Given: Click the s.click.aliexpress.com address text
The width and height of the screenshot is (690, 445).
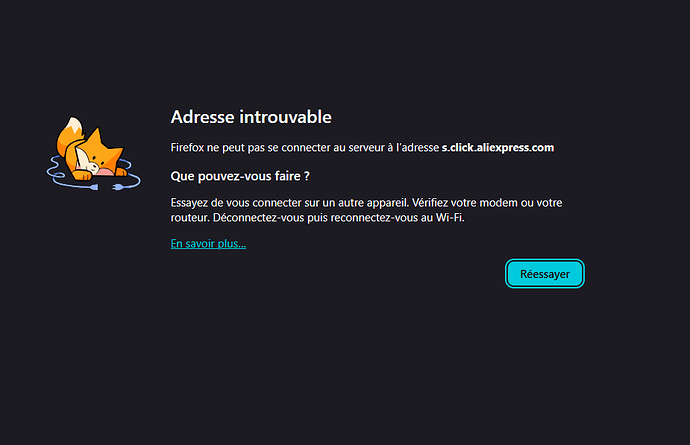Looking at the screenshot, I should (498, 147).
